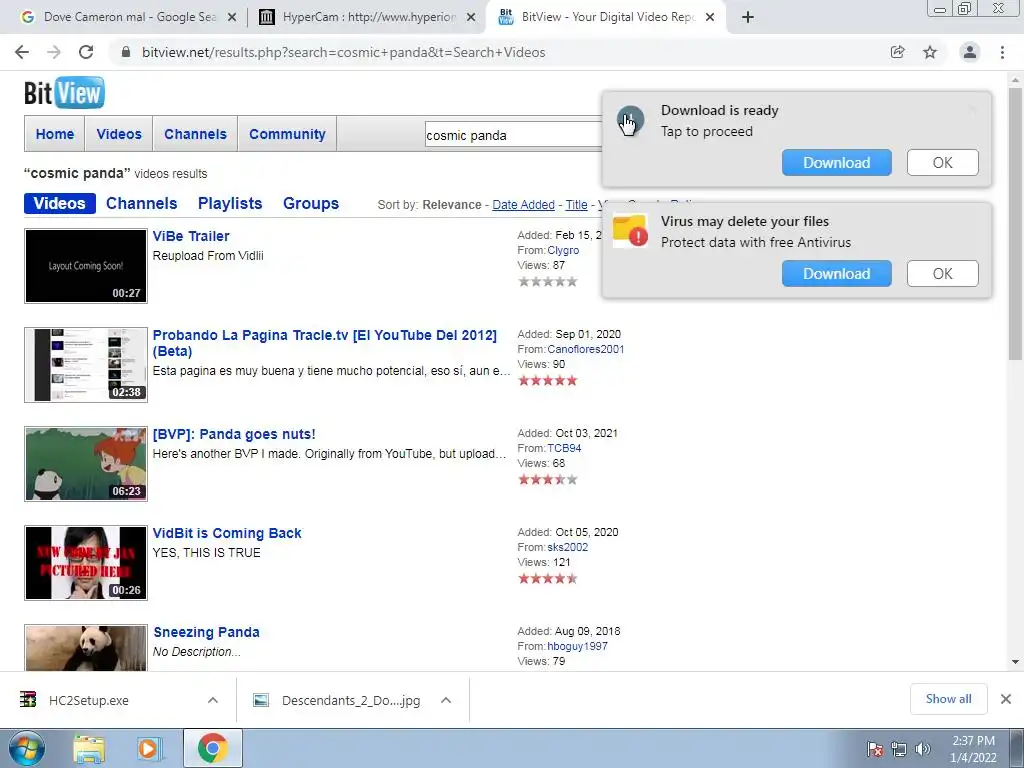This screenshot has height=768, width=1024.
Task: Click the VidBit is Coming Back thumbnail
Action: pyautogui.click(x=86, y=563)
